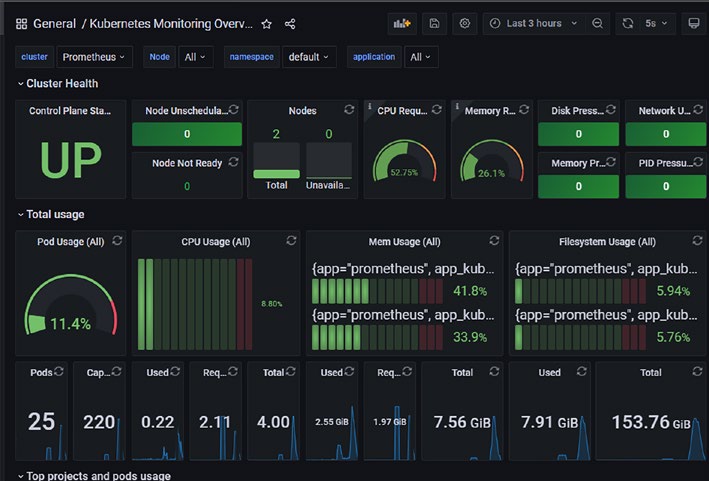The image size is (709, 481).
Task: Open the Node All dropdown
Action: [196, 57]
